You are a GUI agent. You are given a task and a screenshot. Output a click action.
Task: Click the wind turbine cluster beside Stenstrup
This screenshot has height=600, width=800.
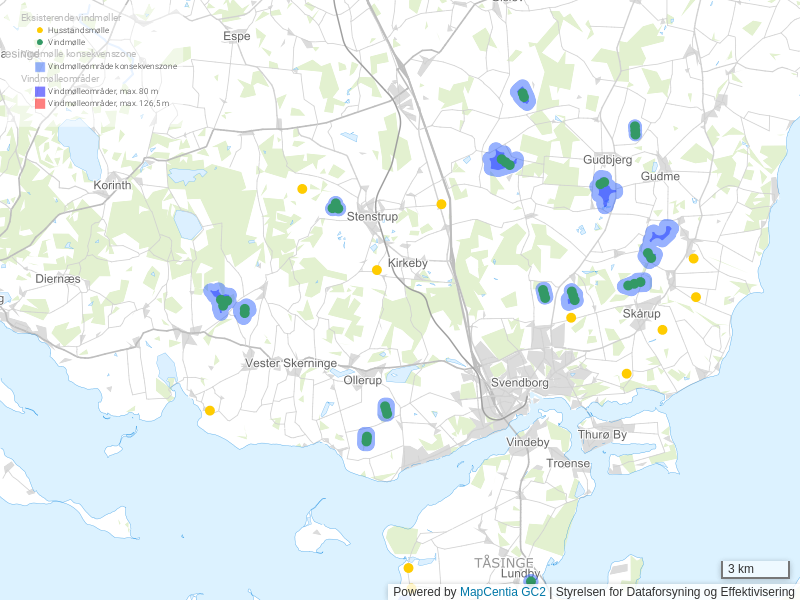tap(335, 206)
